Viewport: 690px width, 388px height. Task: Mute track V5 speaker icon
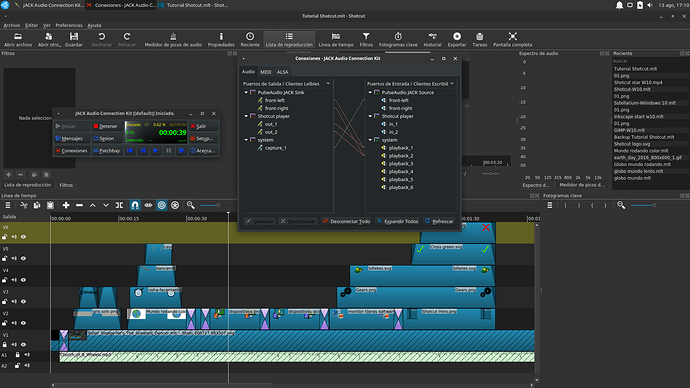coord(14,259)
